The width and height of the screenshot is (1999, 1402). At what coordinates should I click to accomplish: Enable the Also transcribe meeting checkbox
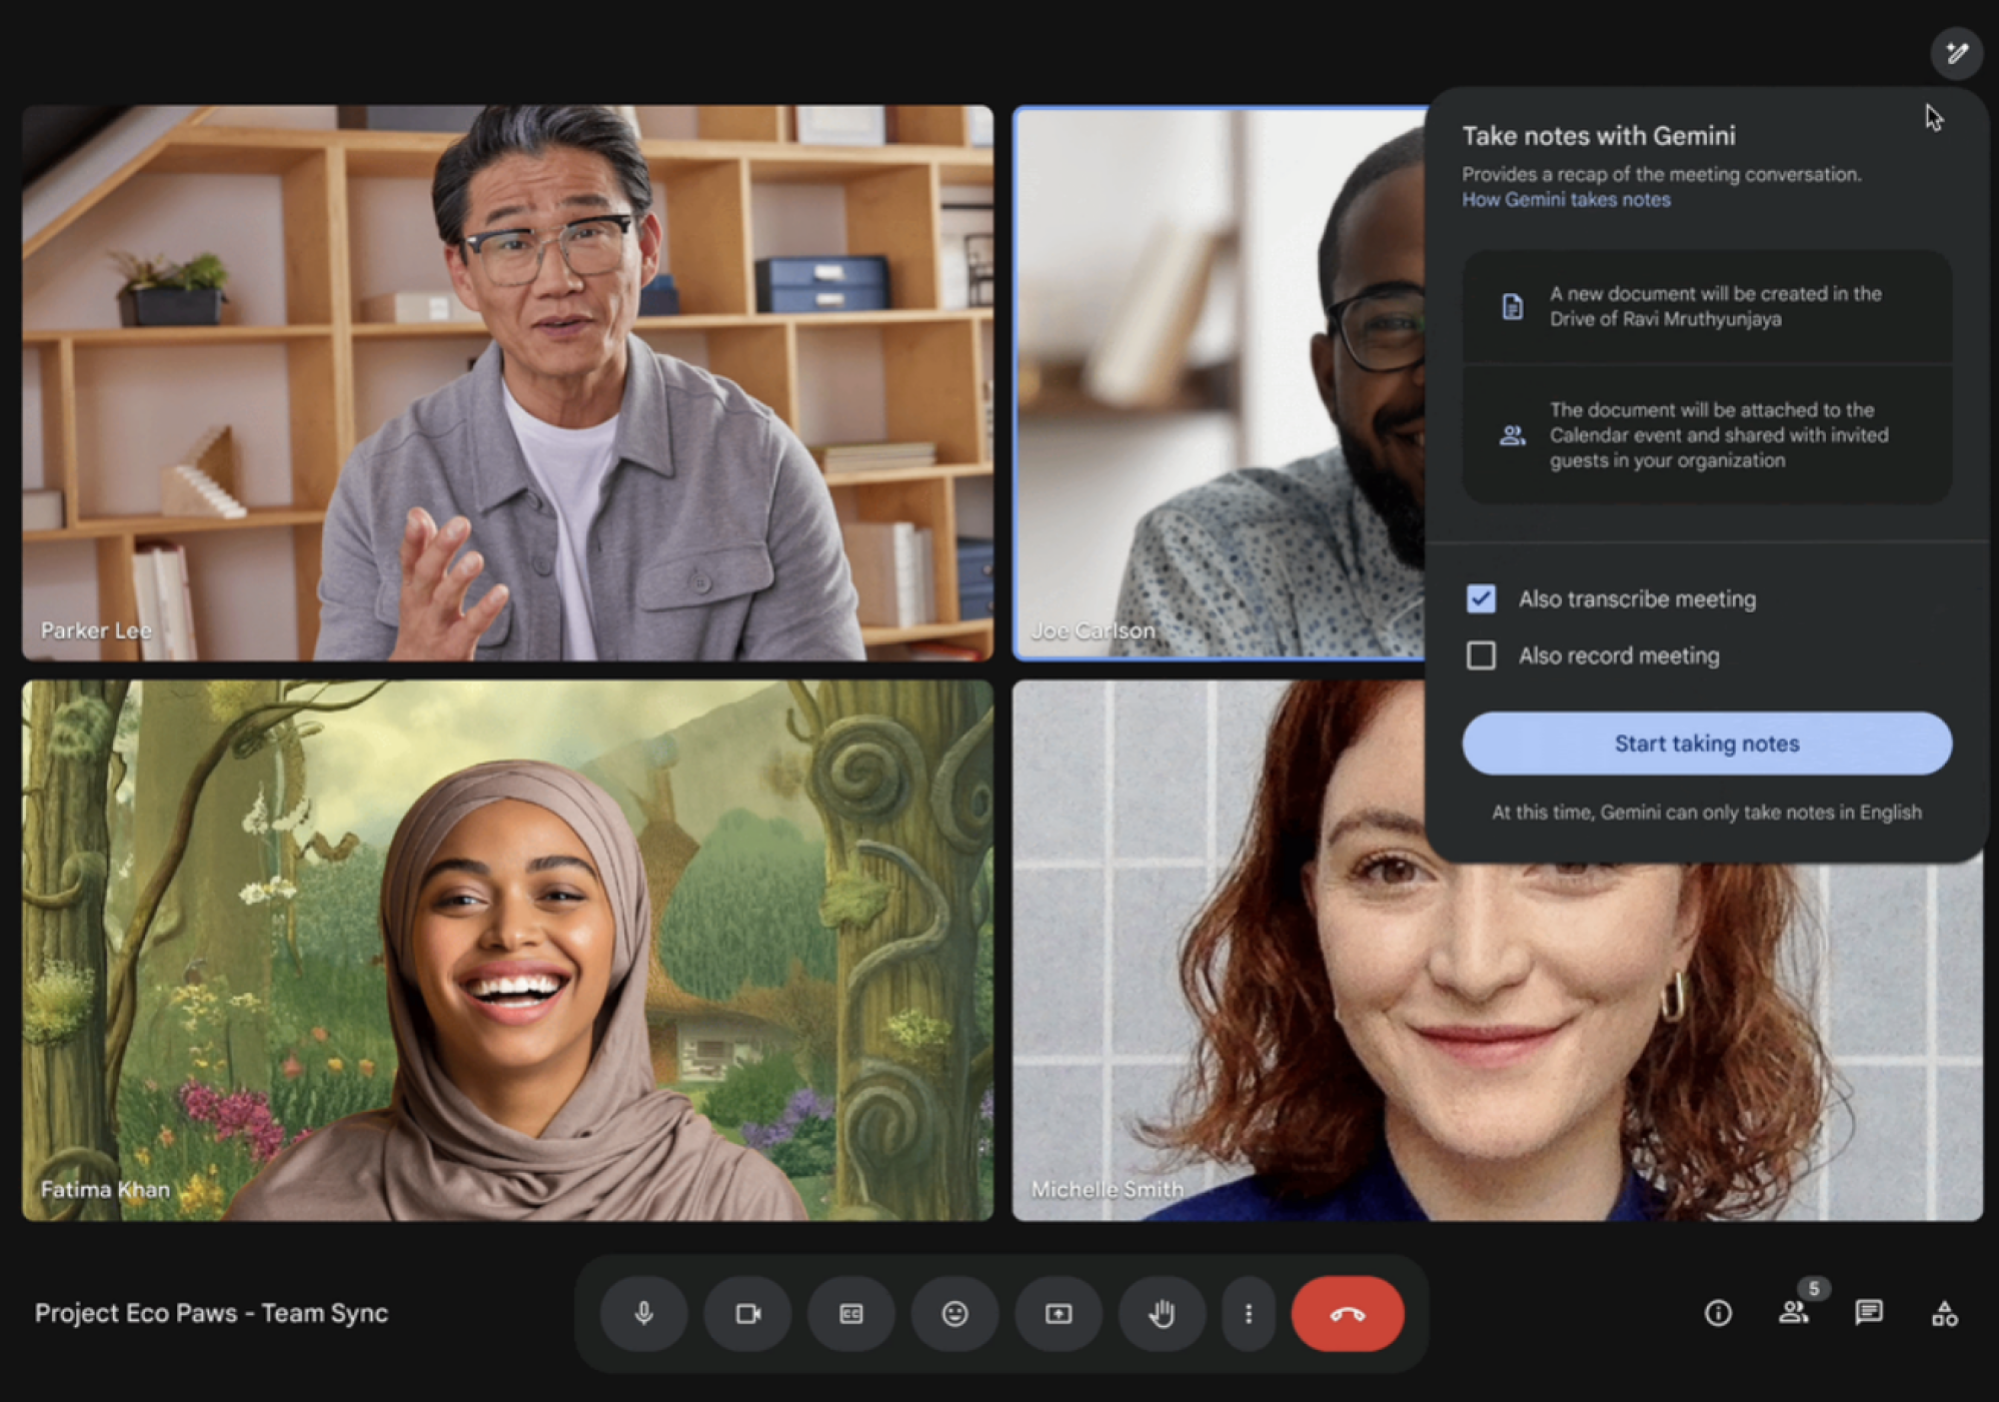tap(1484, 600)
